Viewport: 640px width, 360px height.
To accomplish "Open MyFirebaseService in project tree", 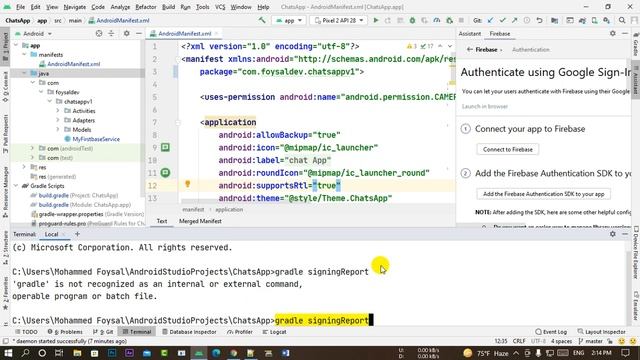I will click(x=92, y=139).
